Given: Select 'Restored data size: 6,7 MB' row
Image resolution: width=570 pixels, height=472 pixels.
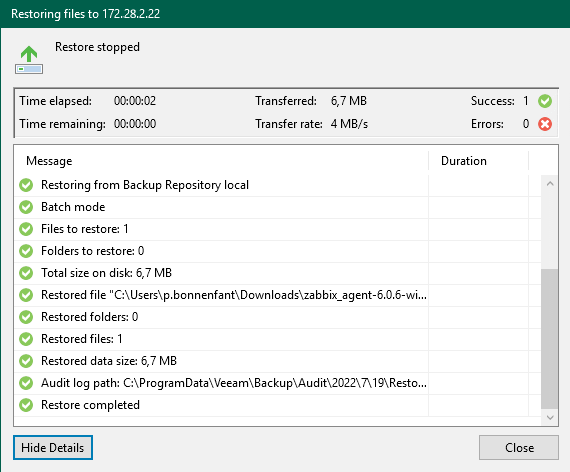Looking at the screenshot, I should click(278, 361).
